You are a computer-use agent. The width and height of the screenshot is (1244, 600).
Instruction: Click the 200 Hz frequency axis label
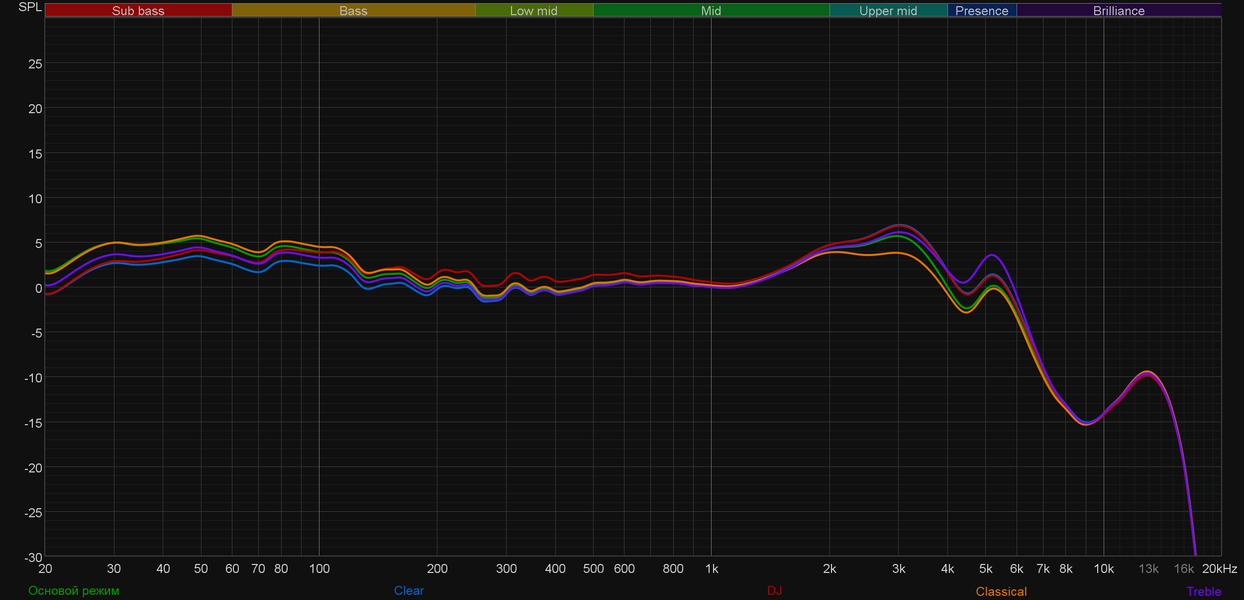pyautogui.click(x=437, y=569)
